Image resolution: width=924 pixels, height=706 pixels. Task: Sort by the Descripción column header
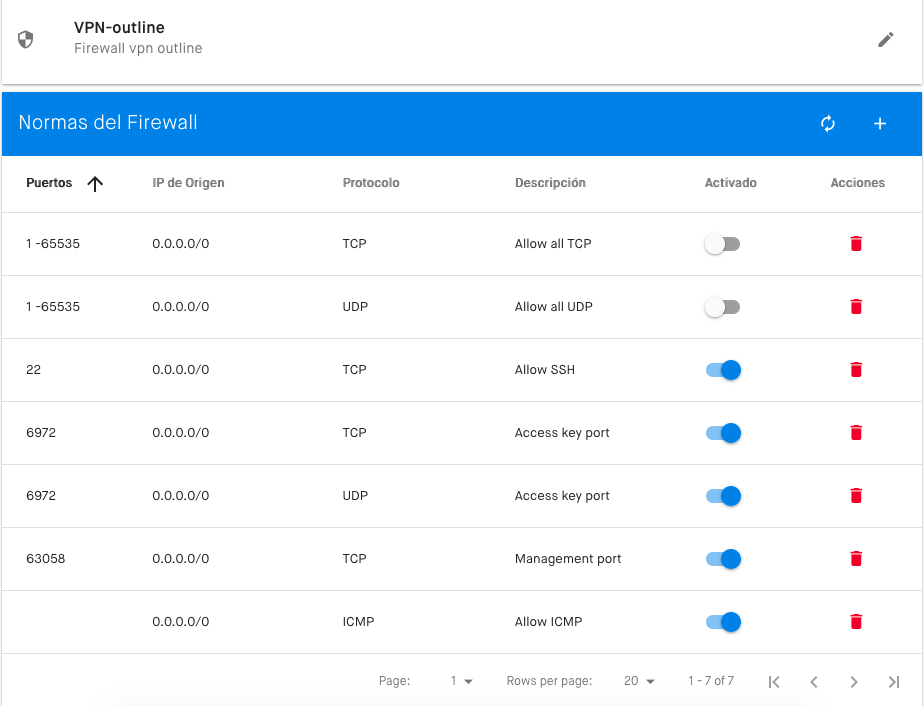[550, 183]
